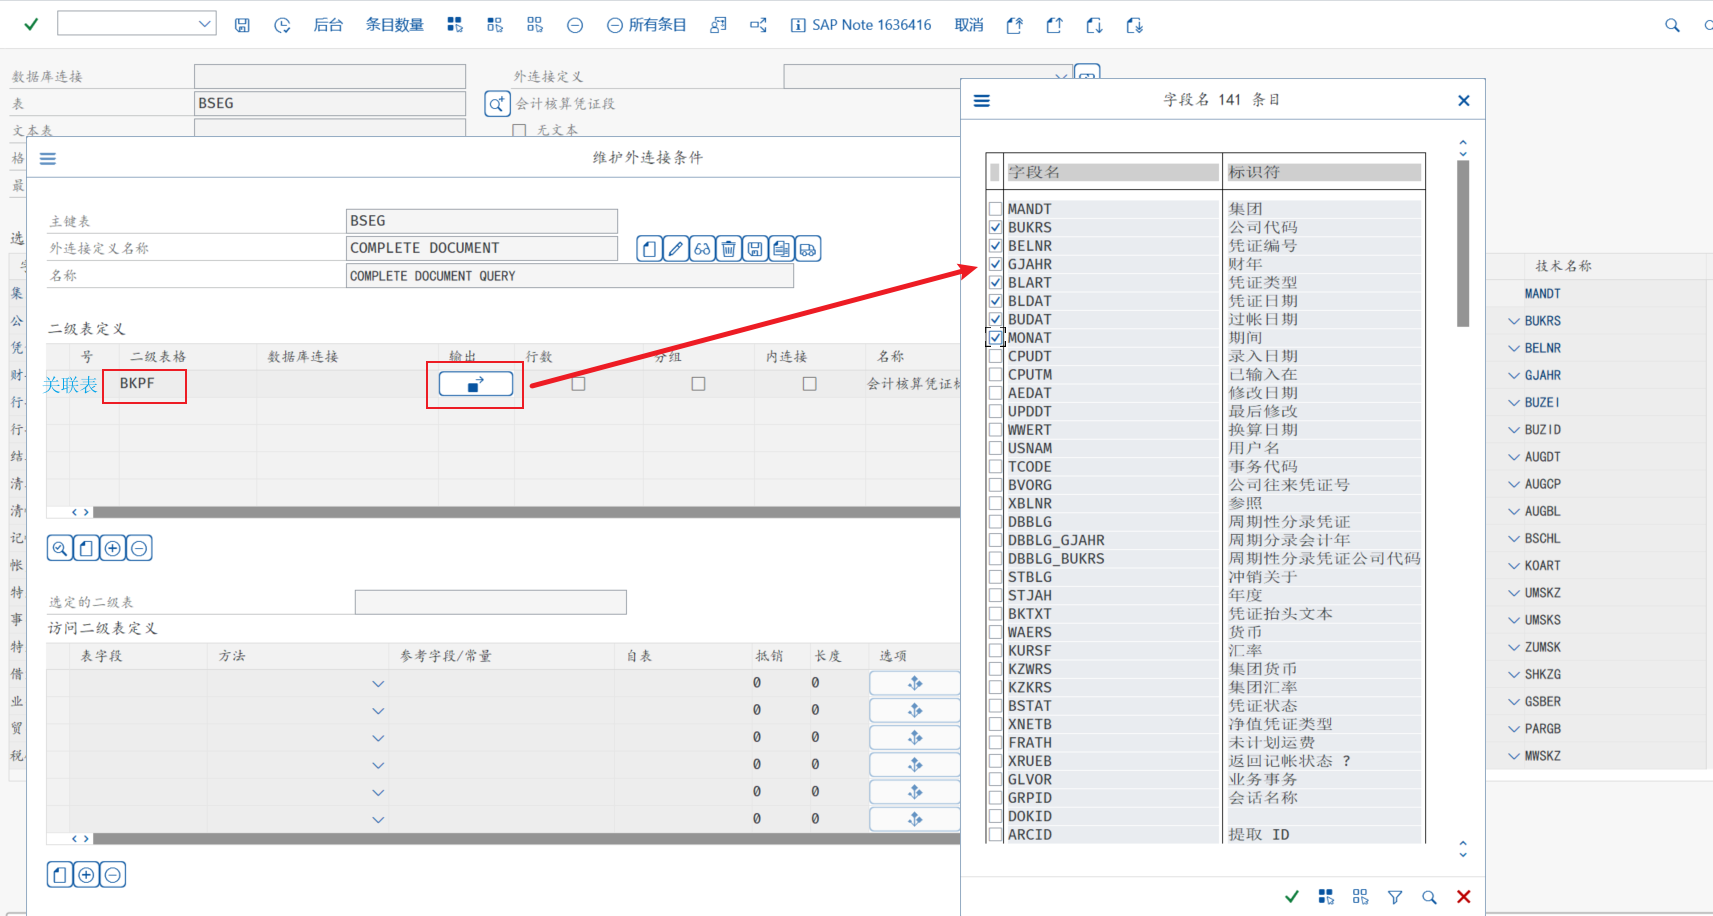Open the 方法 dropdown in the first 访问二级表定义 row
The image size is (1713, 916).
(x=378, y=684)
